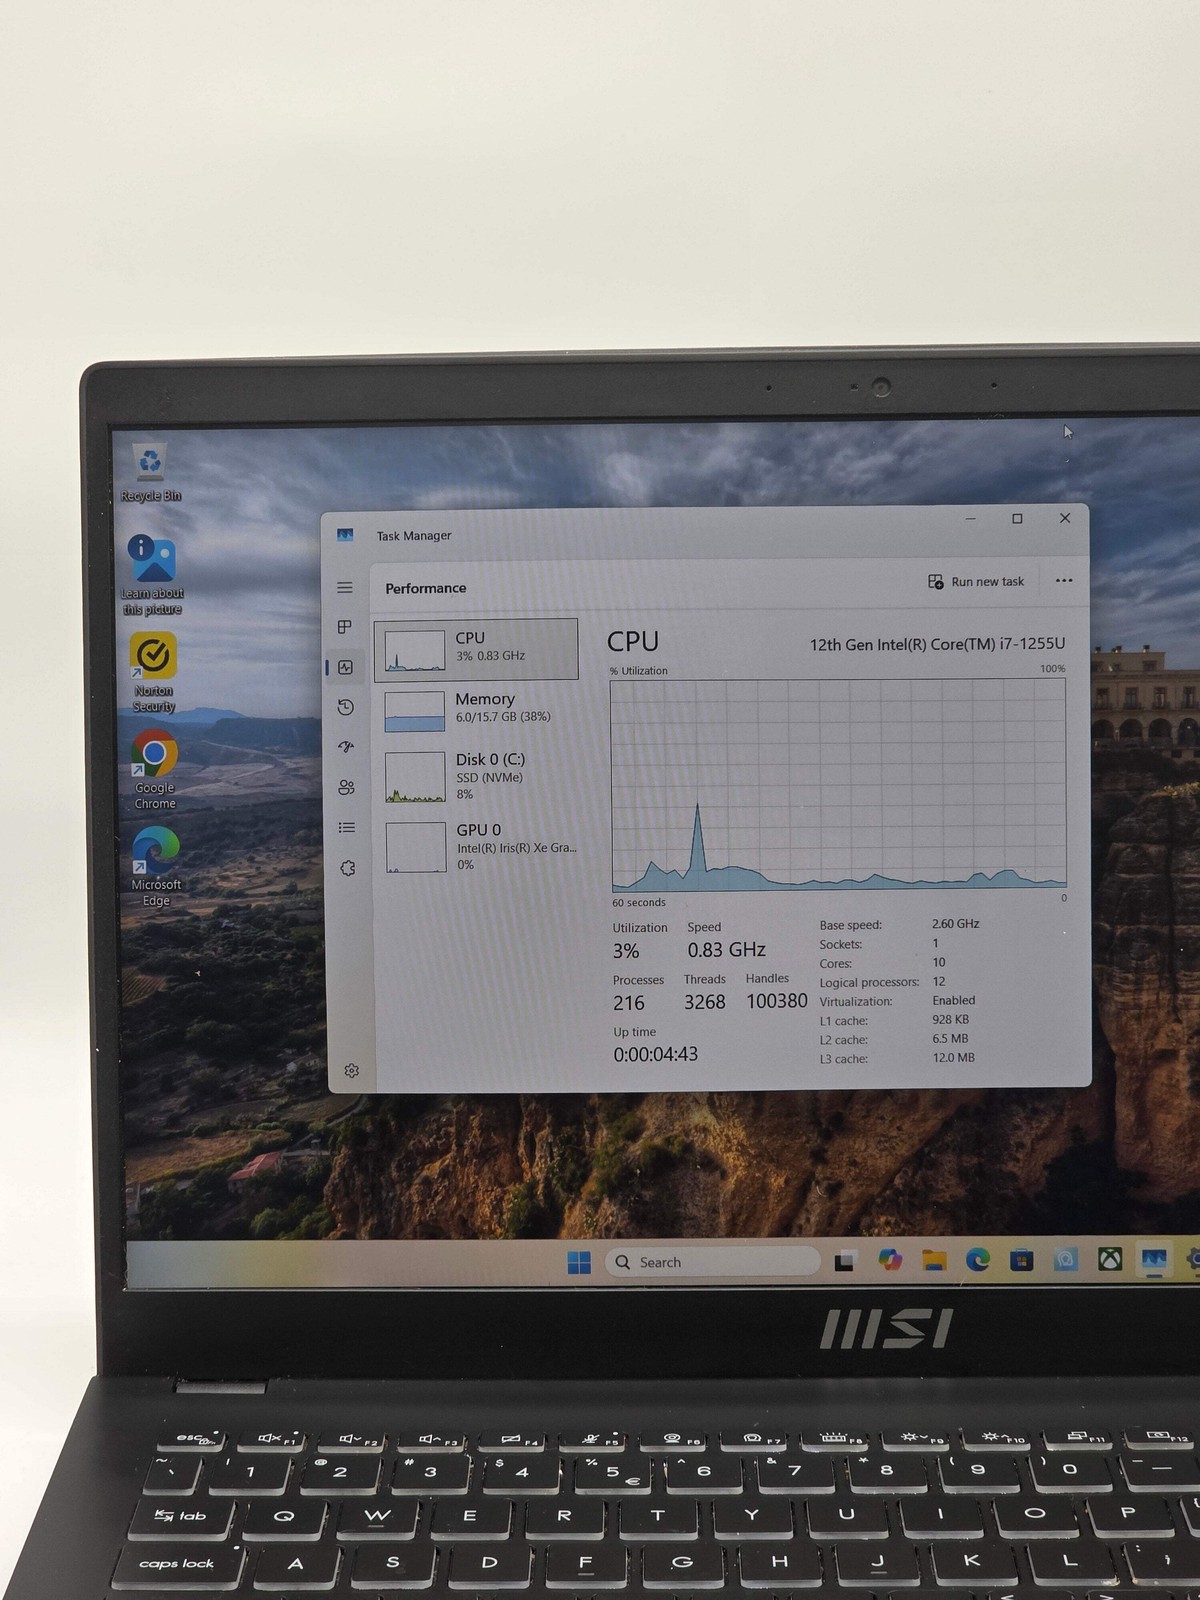Open the Startup apps icon in sidebar

click(x=346, y=747)
